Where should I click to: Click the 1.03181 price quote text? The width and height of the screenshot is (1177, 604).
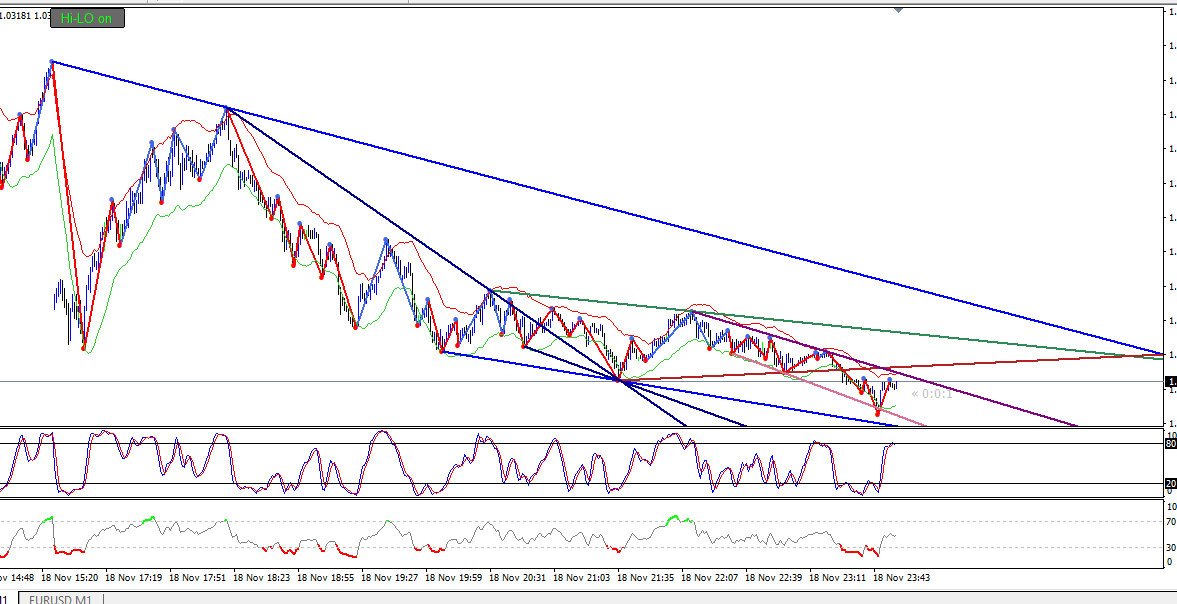coord(15,15)
